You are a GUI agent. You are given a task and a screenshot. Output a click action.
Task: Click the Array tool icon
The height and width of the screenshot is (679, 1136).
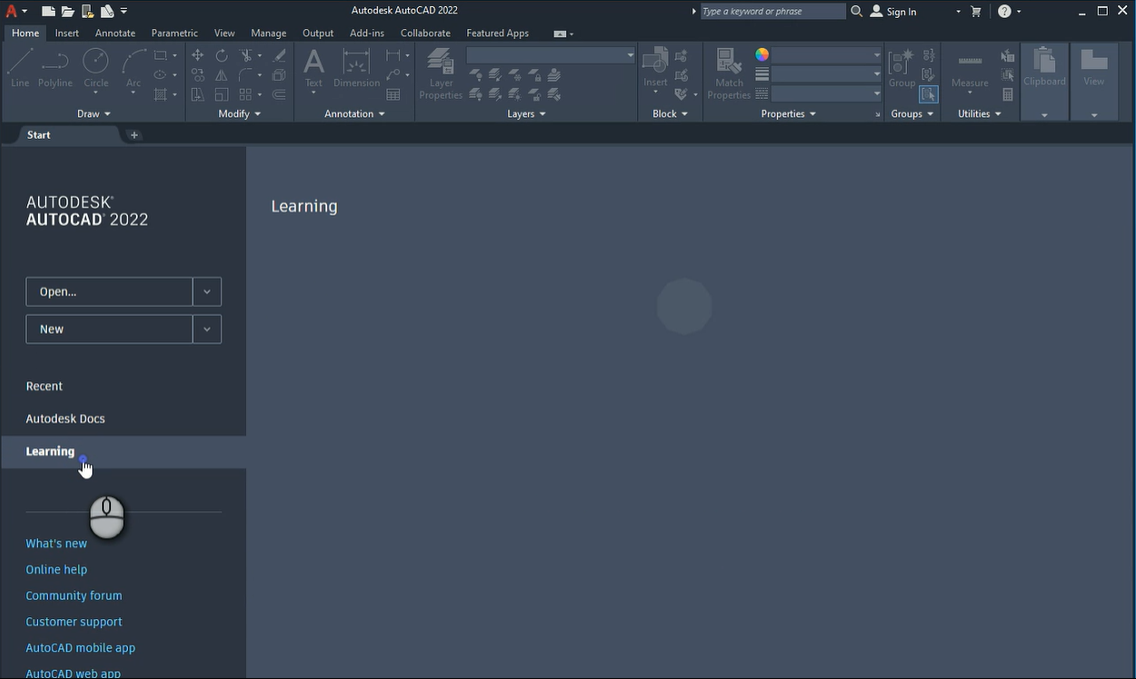pyautogui.click(x=246, y=94)
